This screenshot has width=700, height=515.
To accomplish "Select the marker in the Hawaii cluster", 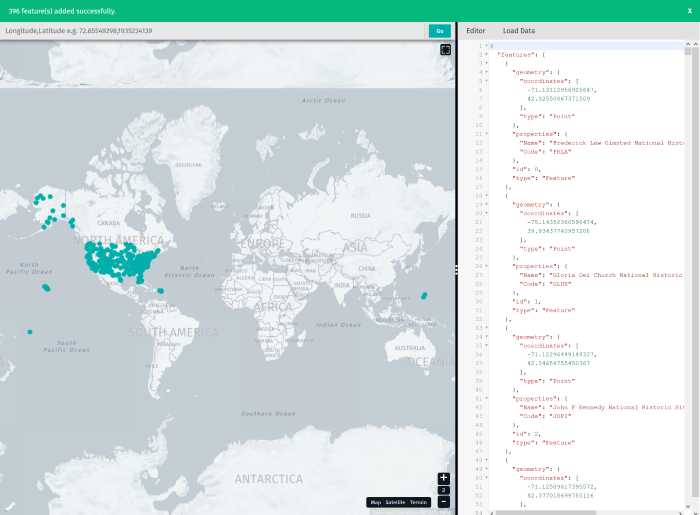I will tap(46, 288).
